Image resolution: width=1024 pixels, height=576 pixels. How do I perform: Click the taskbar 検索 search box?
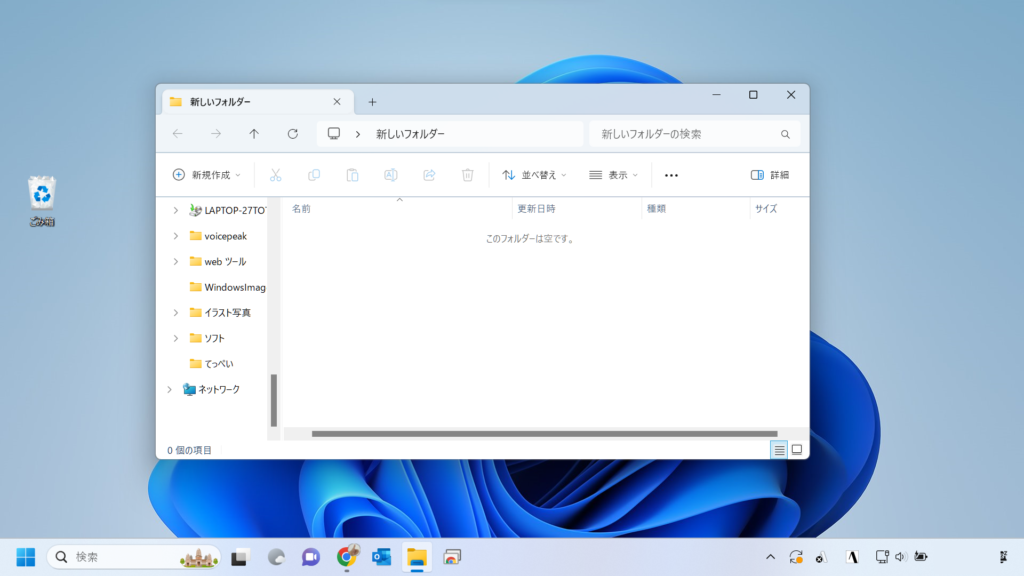click(134, 557)
